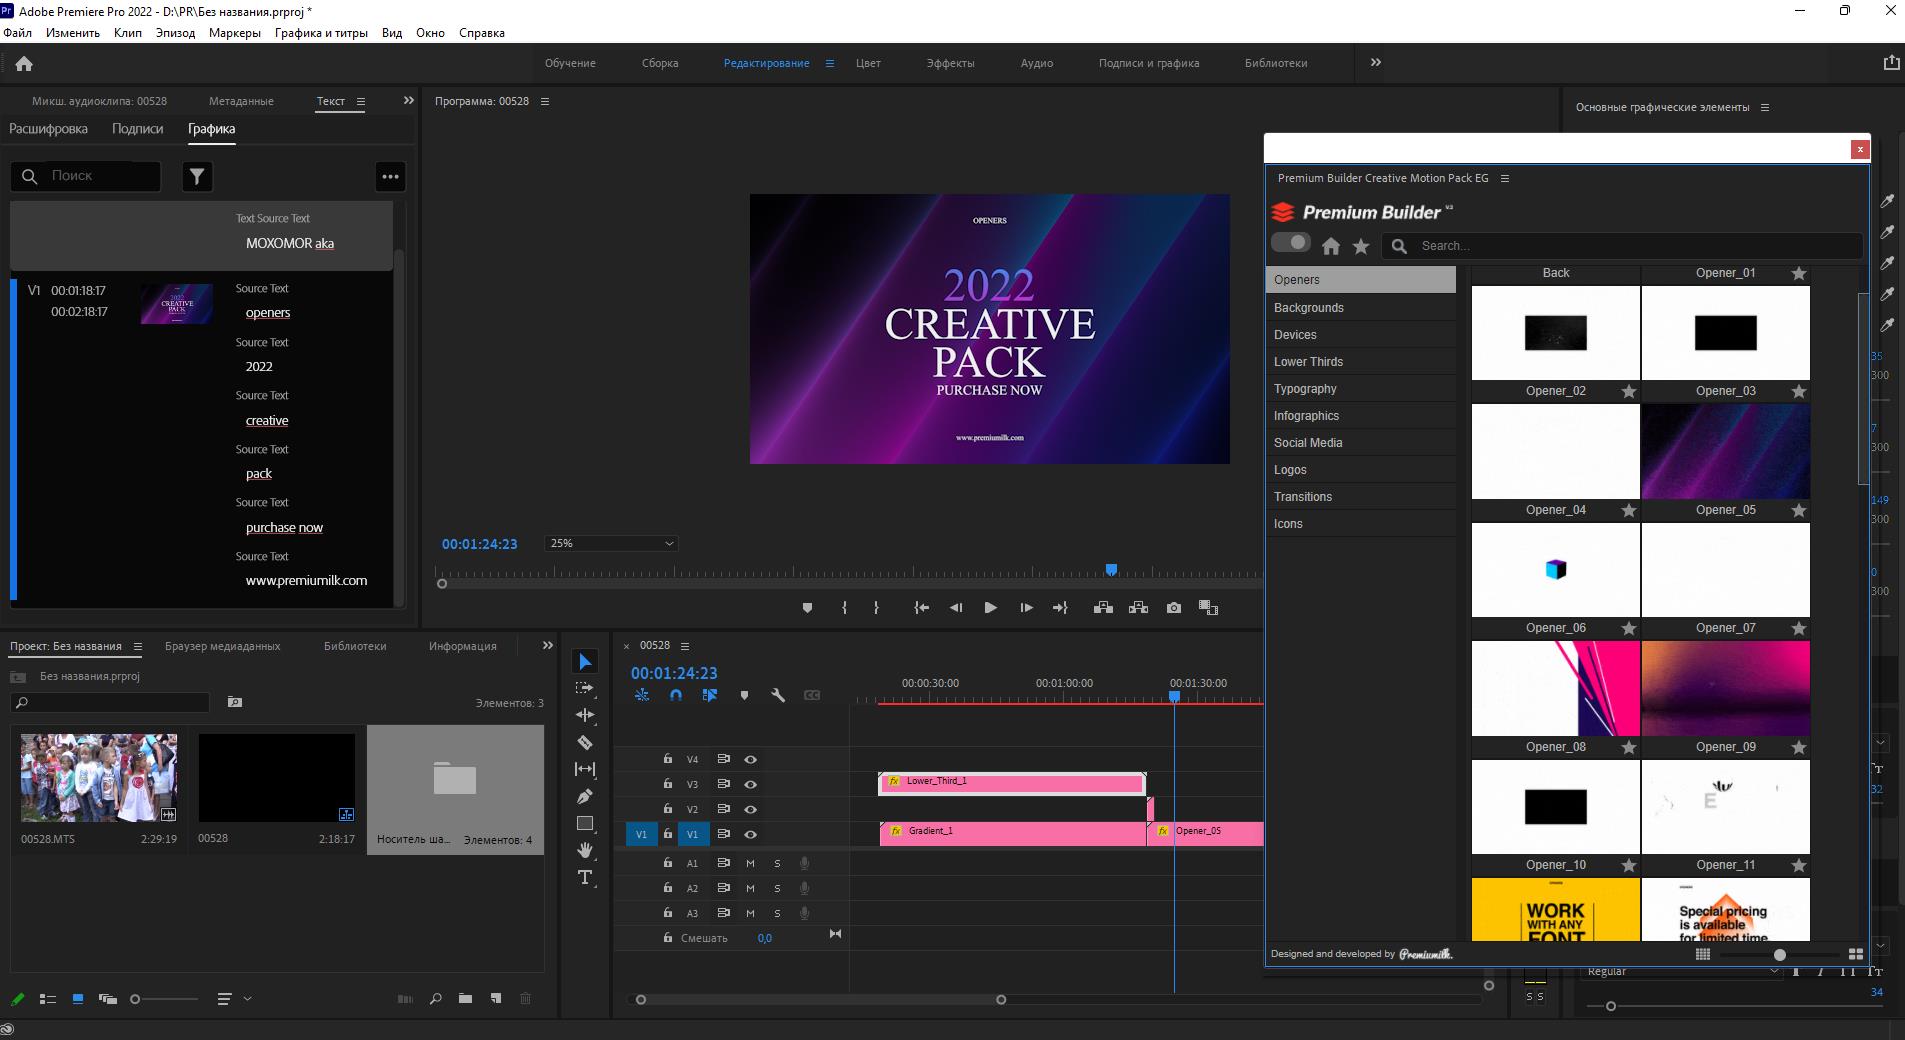Select Transitions category
This screenshot has height=1040, width=1905.
point(1360,497)
